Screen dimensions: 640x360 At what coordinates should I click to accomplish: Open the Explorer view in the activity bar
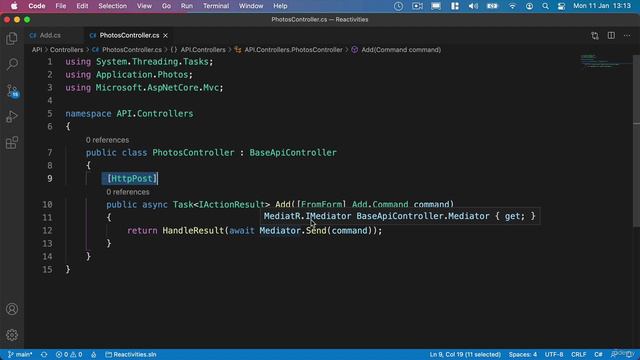[12, 39]
